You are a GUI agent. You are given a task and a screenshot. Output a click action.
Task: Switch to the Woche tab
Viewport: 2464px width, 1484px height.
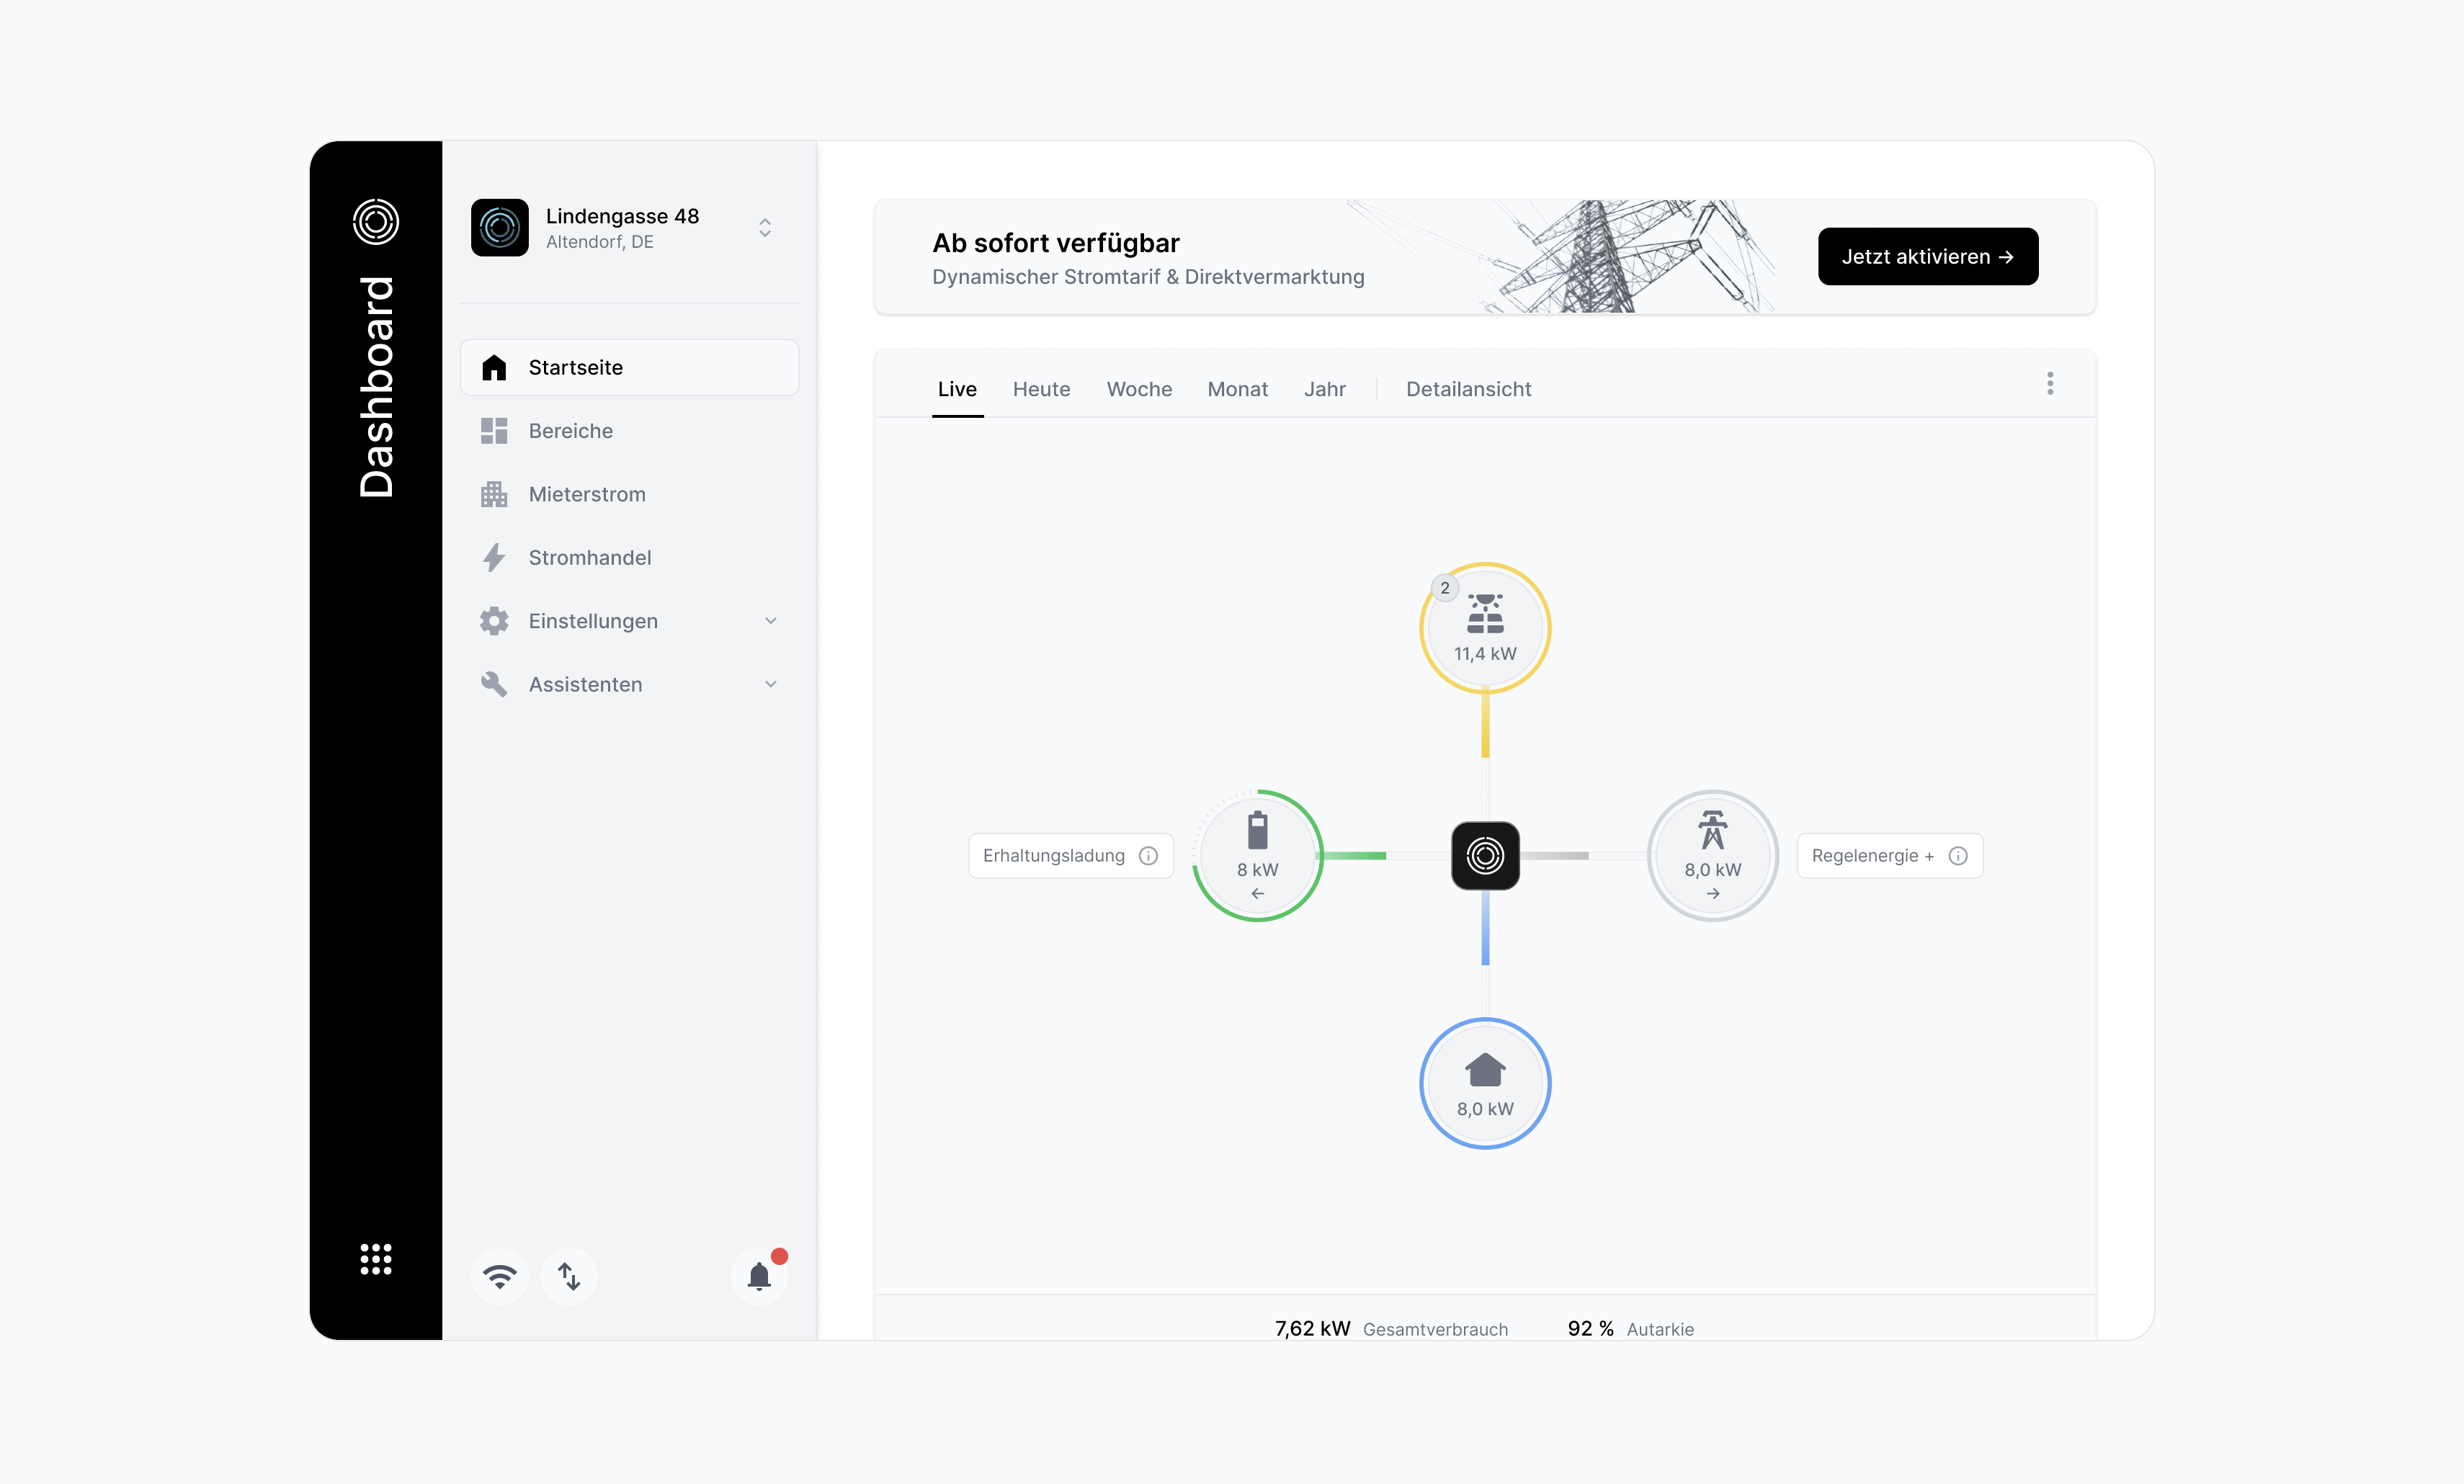click(x=1139, y=389)
